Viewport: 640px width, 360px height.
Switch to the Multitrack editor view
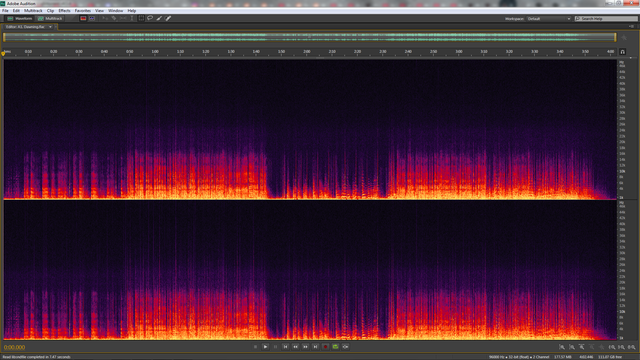tap(50, 18)
